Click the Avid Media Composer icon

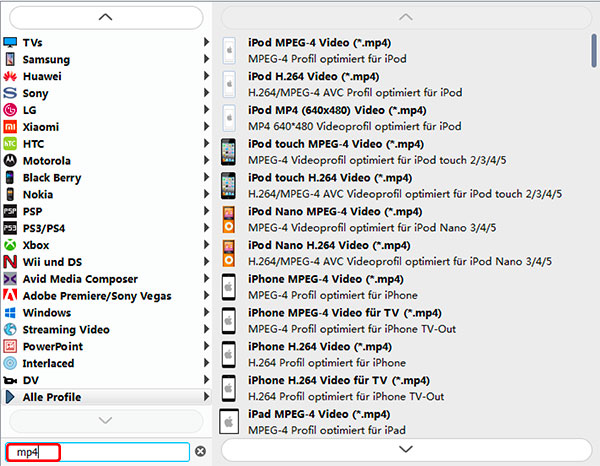pyautogui.click(x=10, y=279)
